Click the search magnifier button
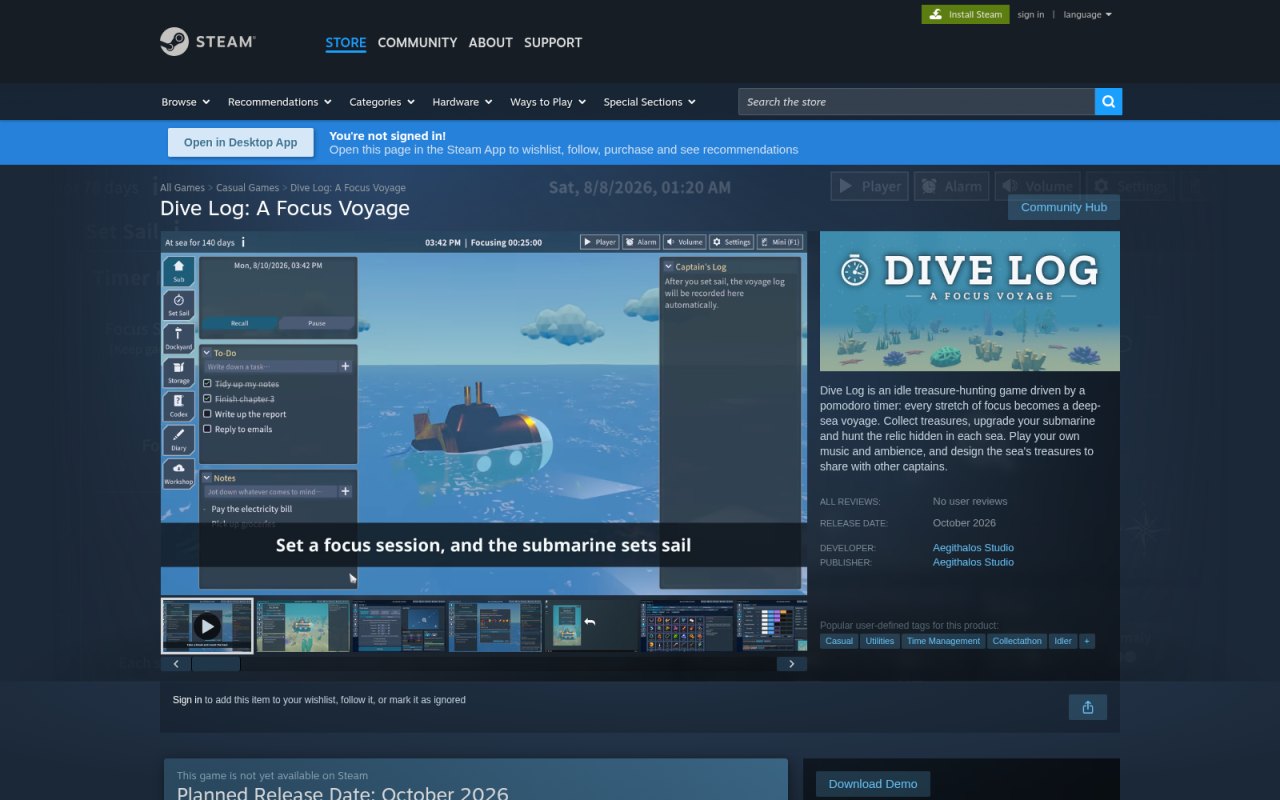 coord(1108,102)
